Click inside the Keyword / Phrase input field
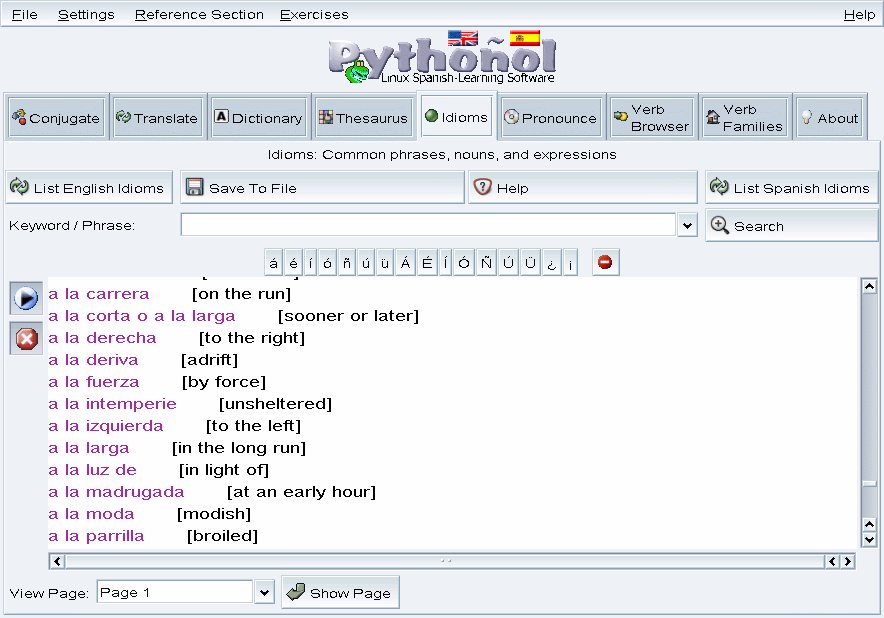Screen dimensions: 884x618 (x=428, y=226)
